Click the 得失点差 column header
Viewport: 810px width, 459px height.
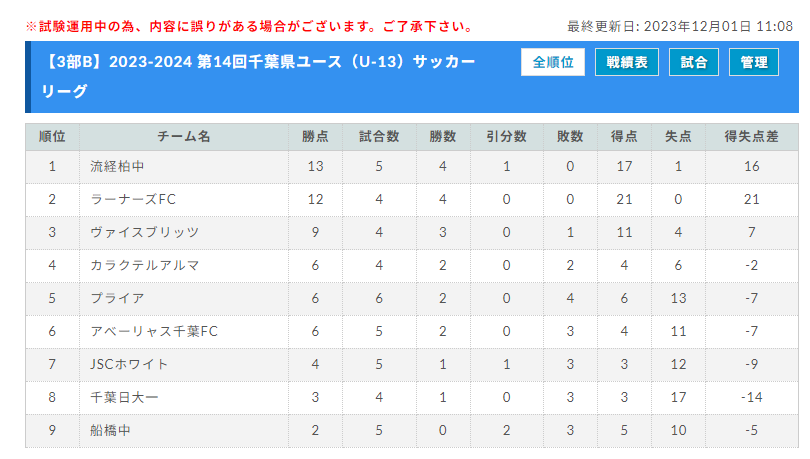(x=752, y=137)
